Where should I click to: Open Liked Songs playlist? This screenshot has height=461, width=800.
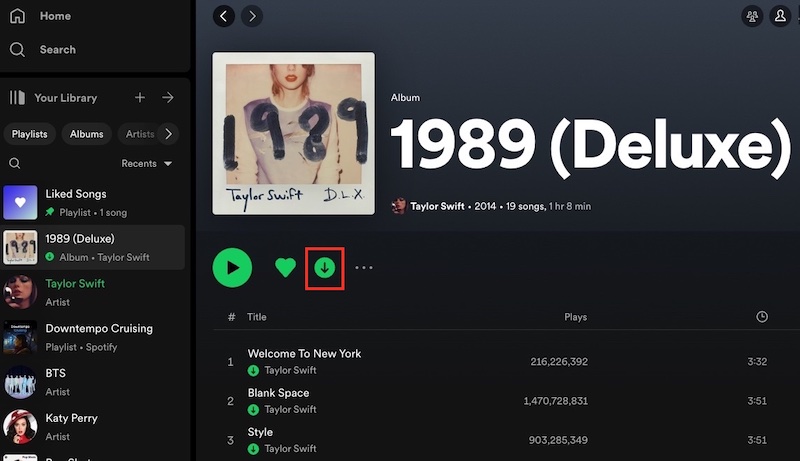click(x=76, y=194)
